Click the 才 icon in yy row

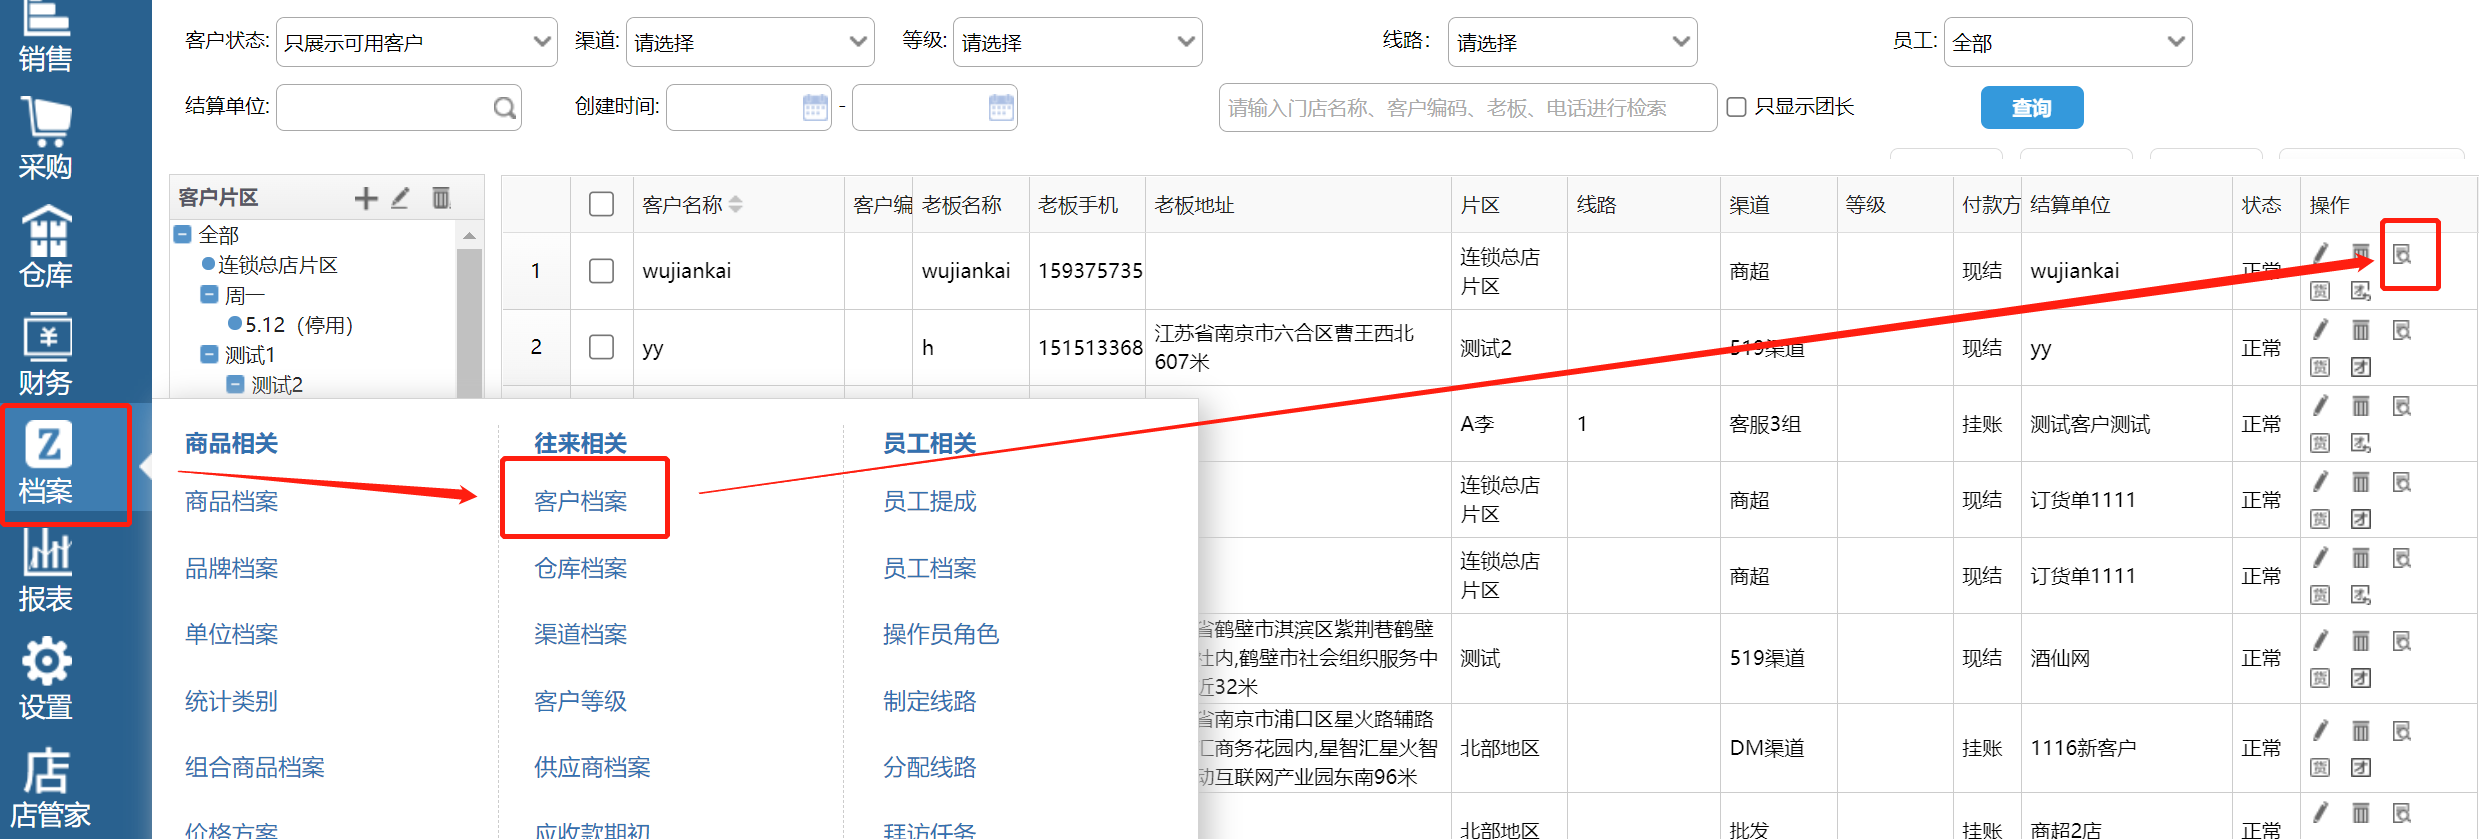pos(2360,367)
